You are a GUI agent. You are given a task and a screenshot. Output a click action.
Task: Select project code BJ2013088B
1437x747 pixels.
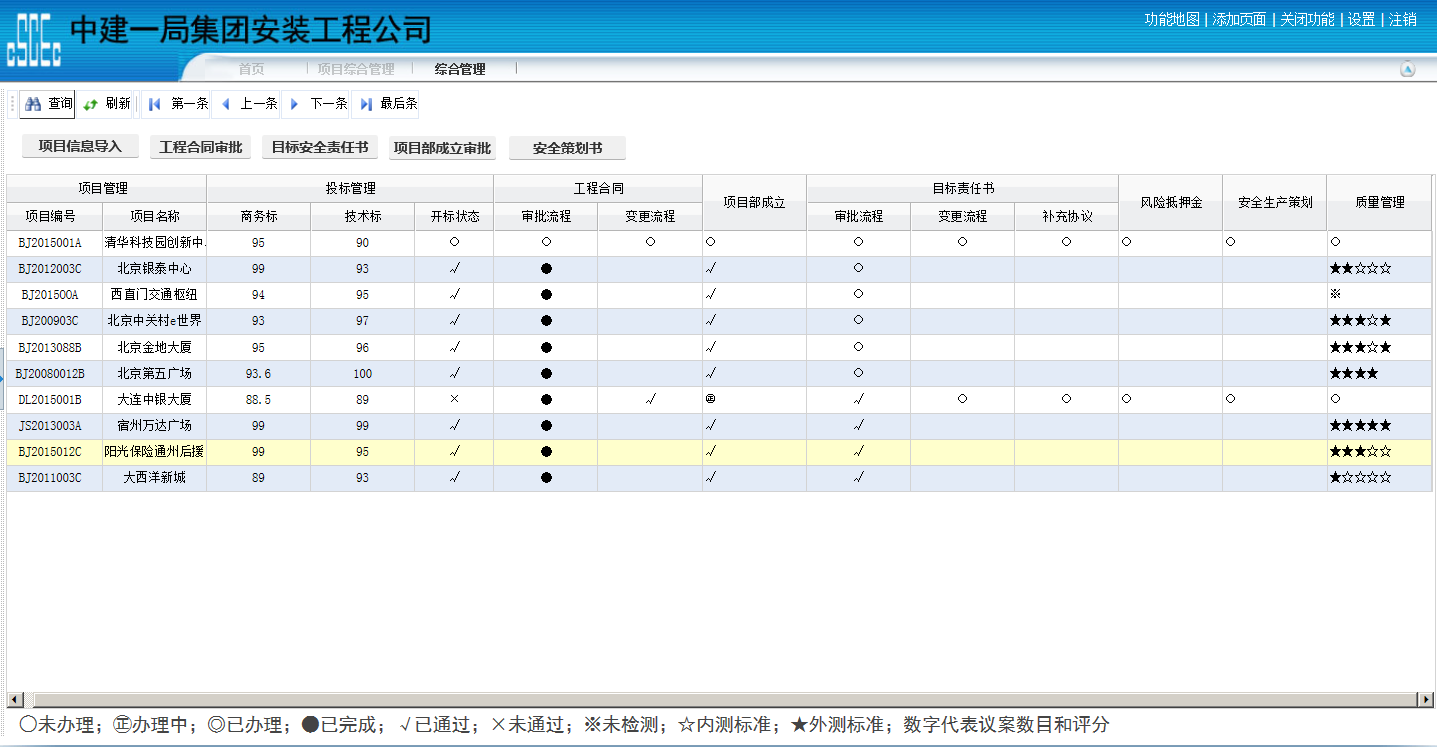point(50,347)
